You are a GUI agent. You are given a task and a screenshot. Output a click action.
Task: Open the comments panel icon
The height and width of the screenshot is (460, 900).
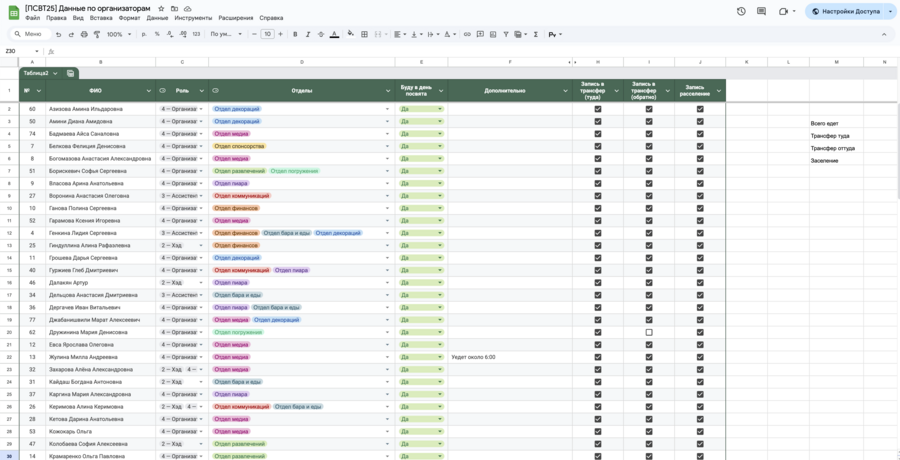pyautogui.click(x=761, y=12)
